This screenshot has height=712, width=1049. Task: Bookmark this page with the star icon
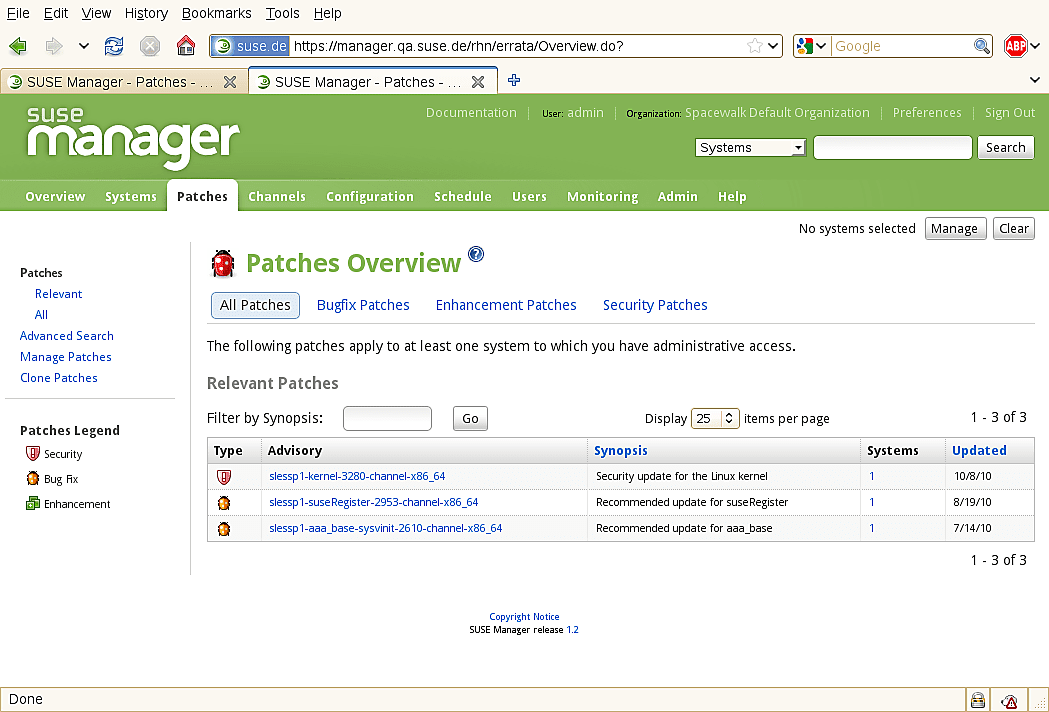pos(755,46)
